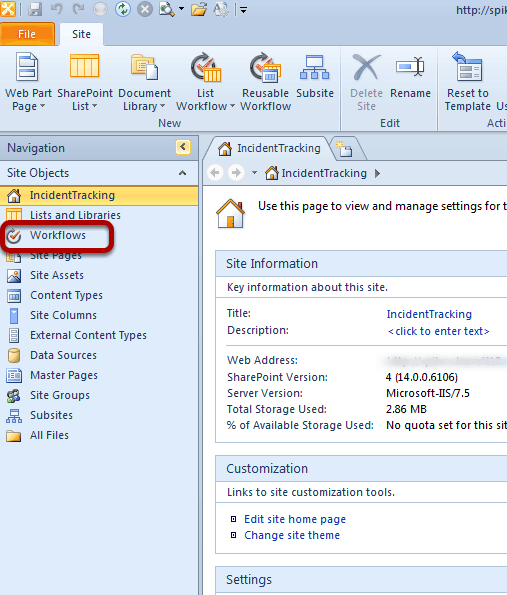Select the Site ribbon tab
This screenshot has width=507, height=595.
tap(81, 34)
